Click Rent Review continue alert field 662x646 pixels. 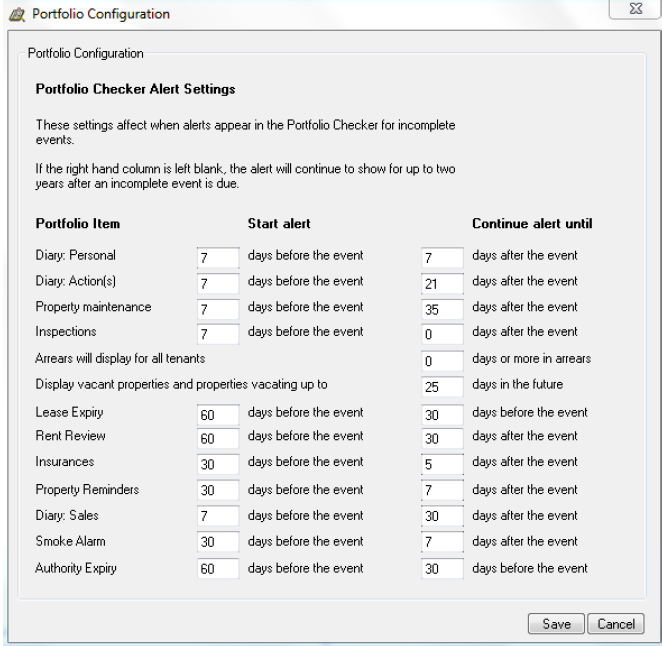coord(443,439)
